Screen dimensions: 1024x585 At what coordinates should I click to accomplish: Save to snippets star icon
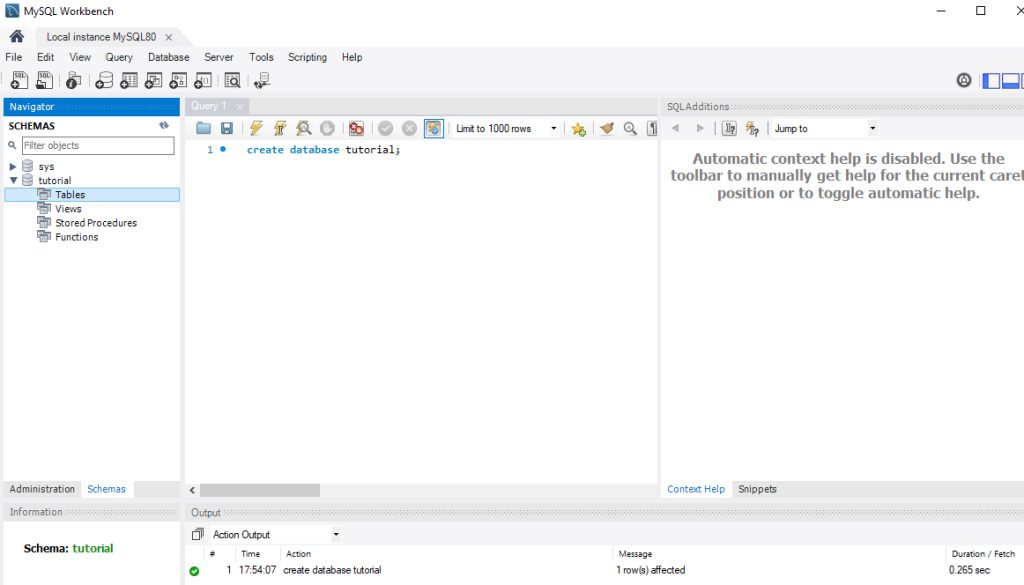[x=578, y=129]
